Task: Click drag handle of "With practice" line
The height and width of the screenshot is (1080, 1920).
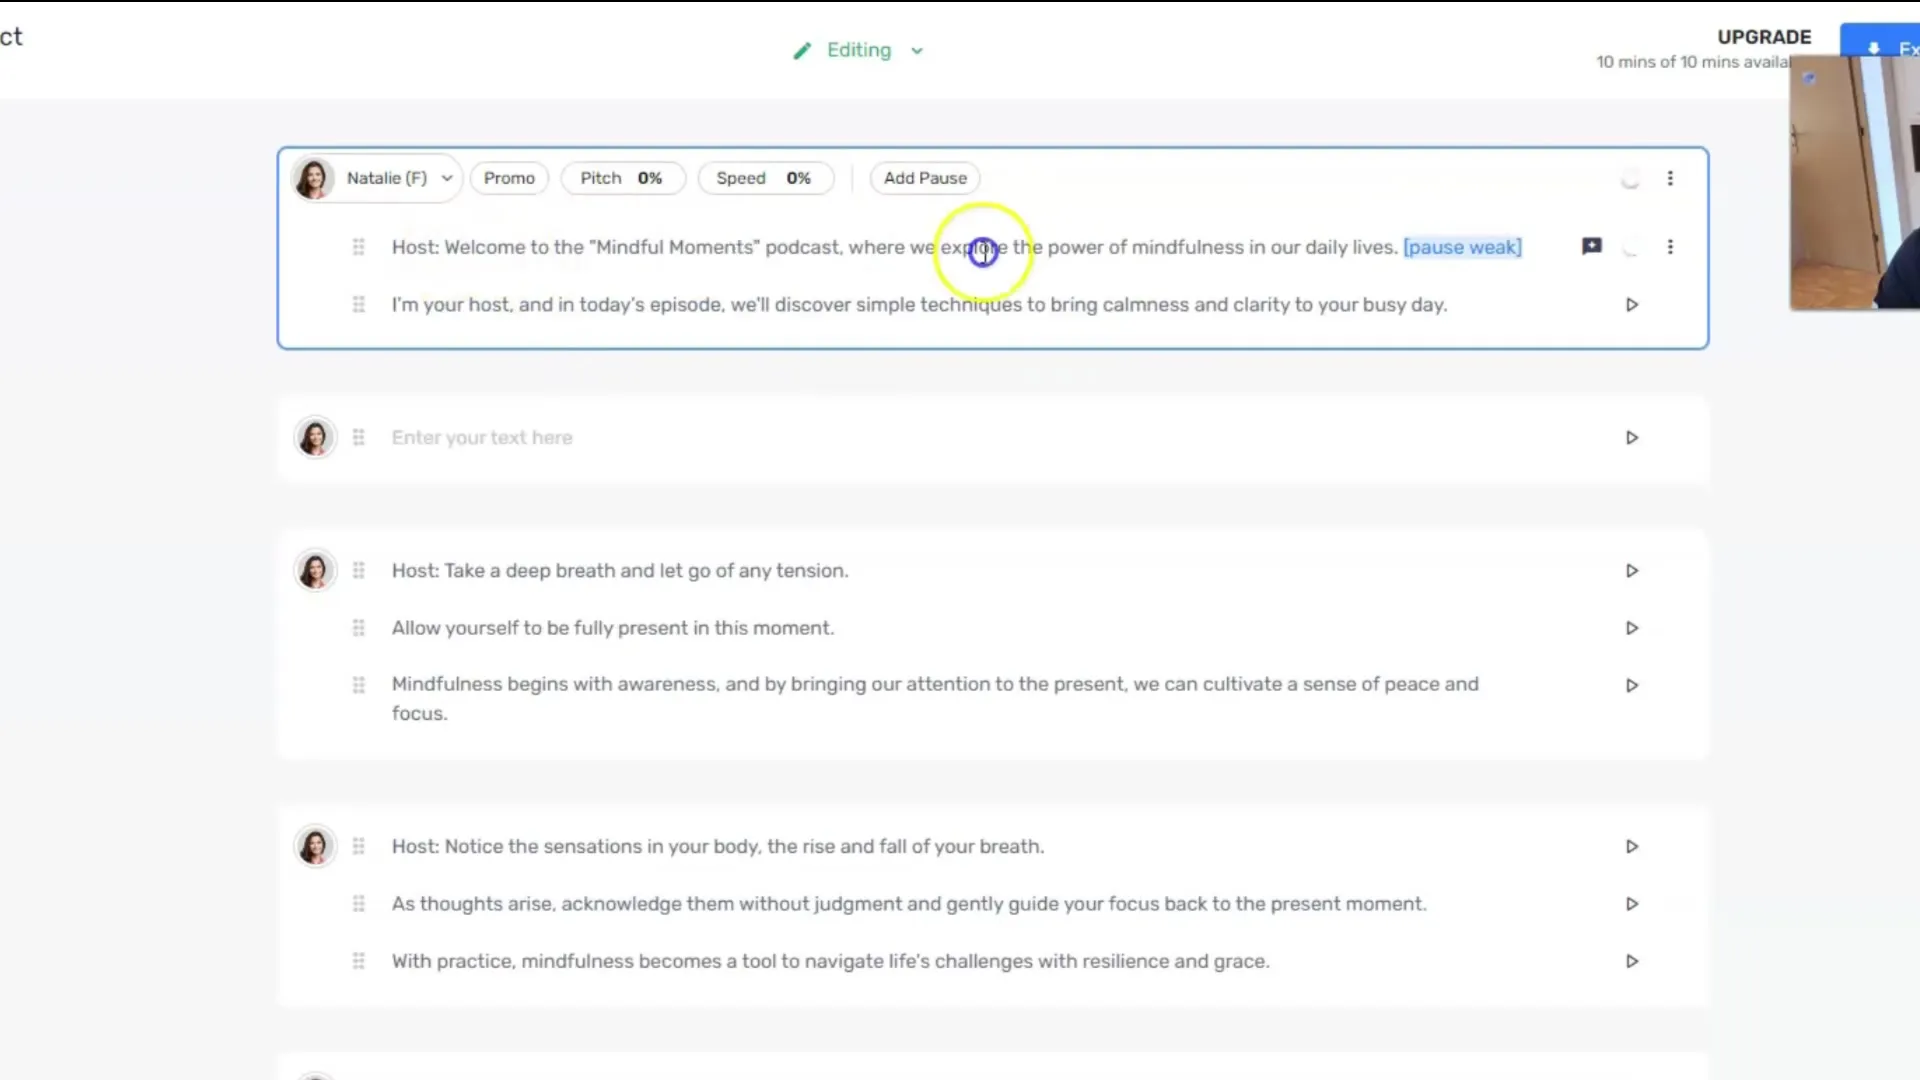Action: pos(358,961)
